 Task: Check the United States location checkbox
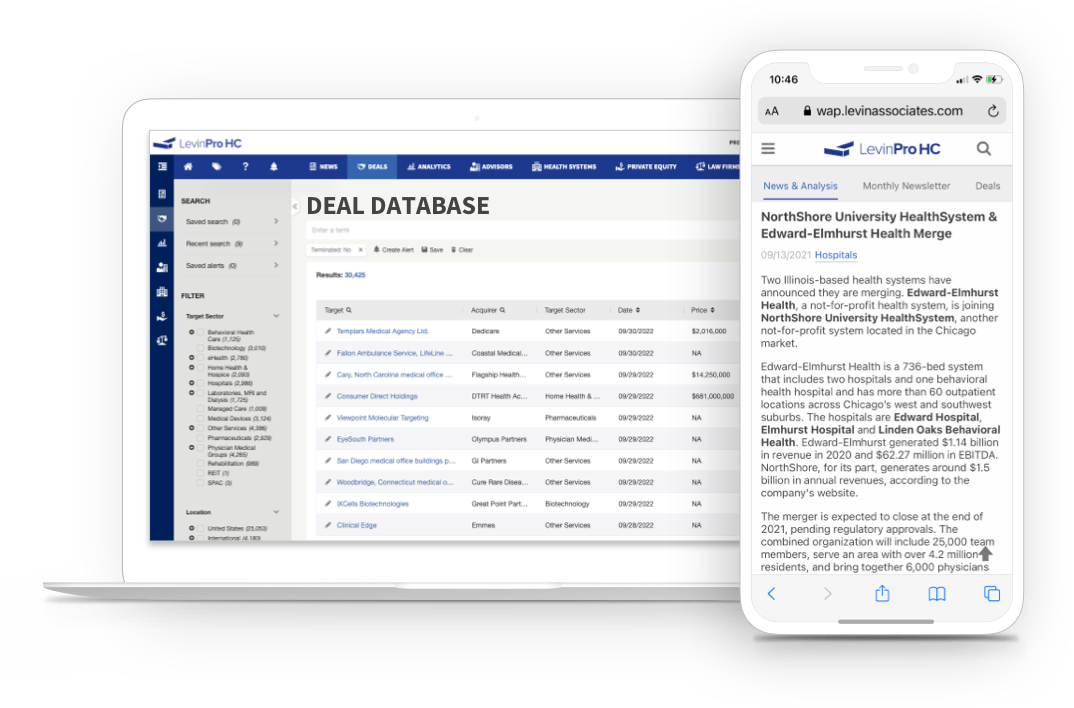click(201, 529)
